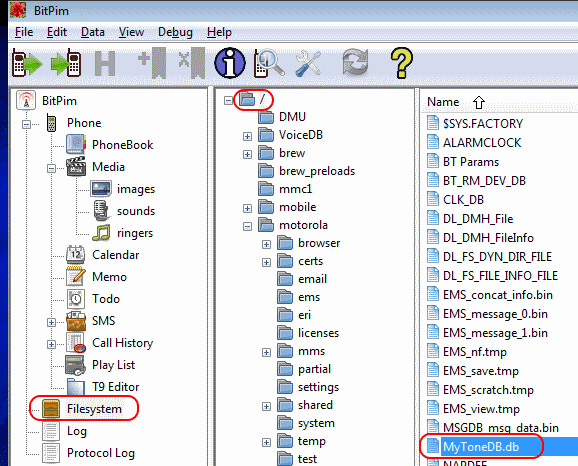The width and height of the screenshot is (578, 466).
Task: Click the Send Phone Data toolbar icon
Action: [66, 63]
